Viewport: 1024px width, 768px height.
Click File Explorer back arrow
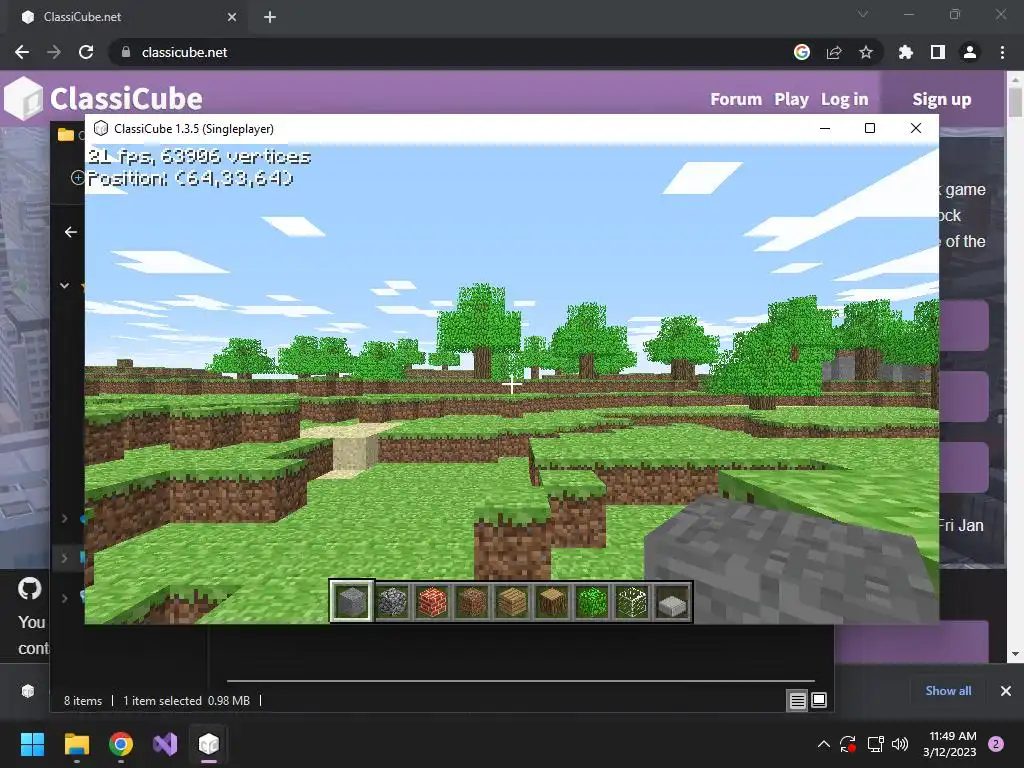pos(71,232)
